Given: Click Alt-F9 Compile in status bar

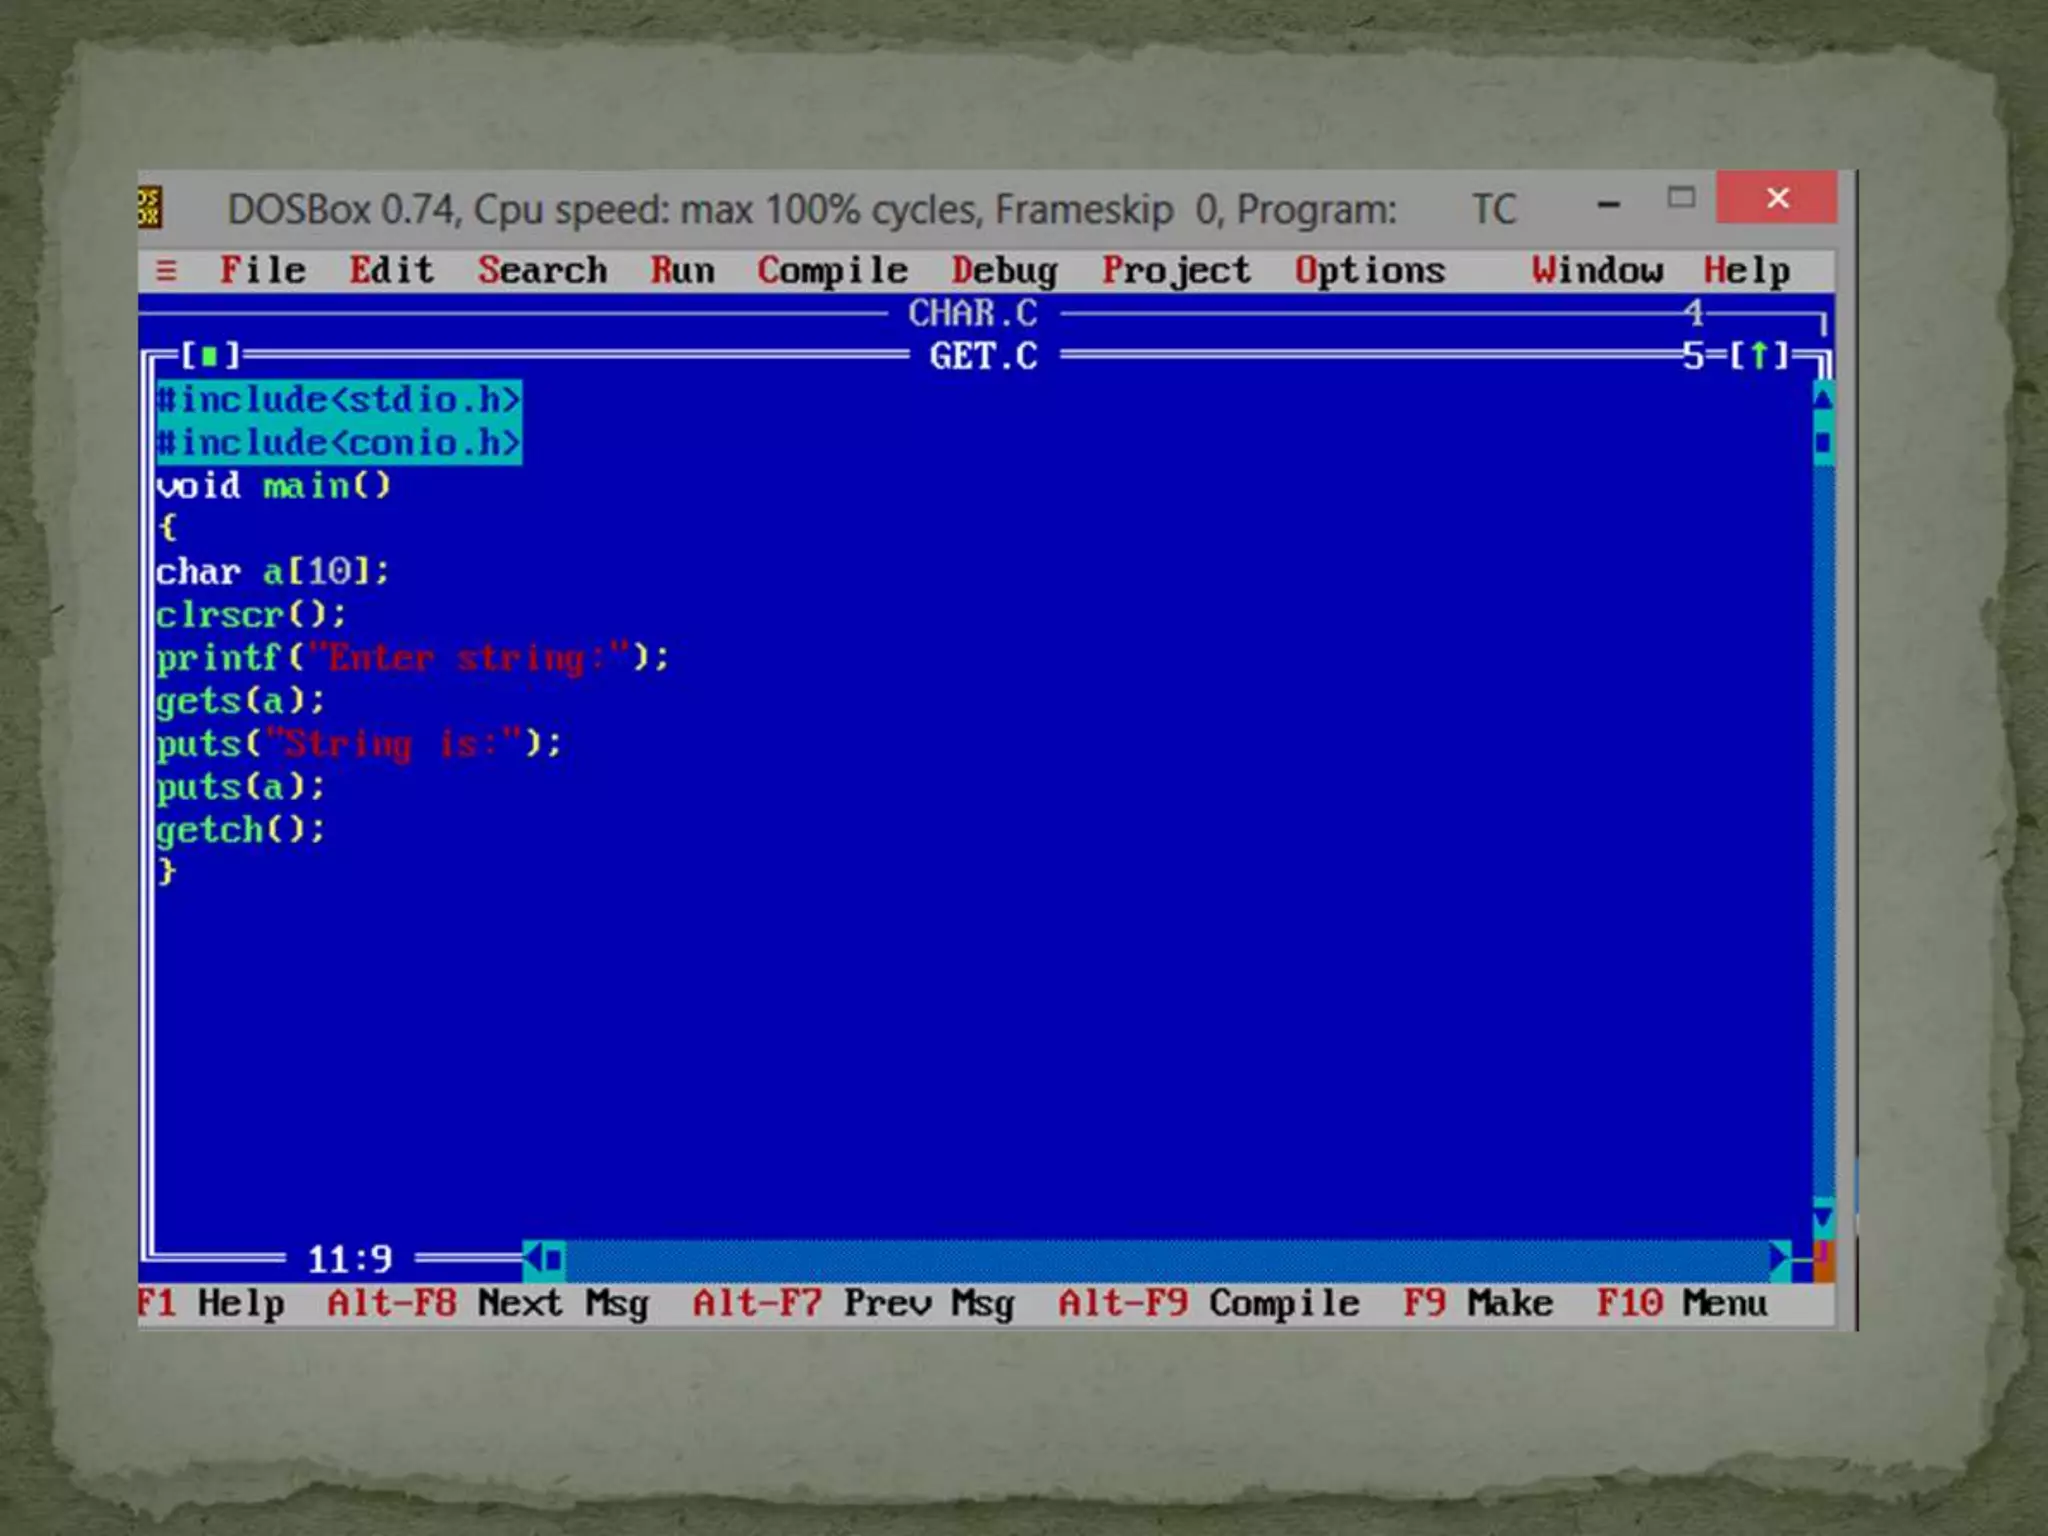Looking at the screenshot, I should [x=1209, y=1303].
